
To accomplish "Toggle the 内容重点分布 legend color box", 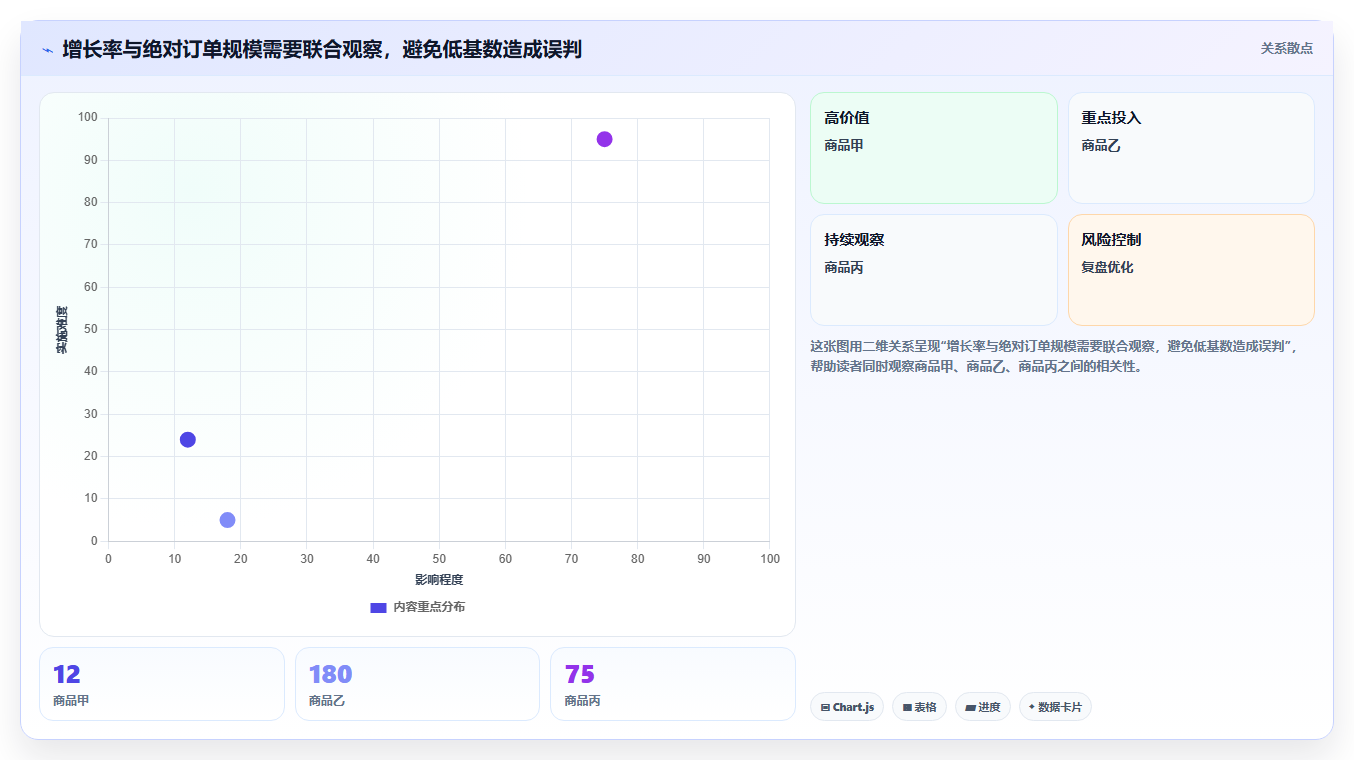I will click(378, 608).
